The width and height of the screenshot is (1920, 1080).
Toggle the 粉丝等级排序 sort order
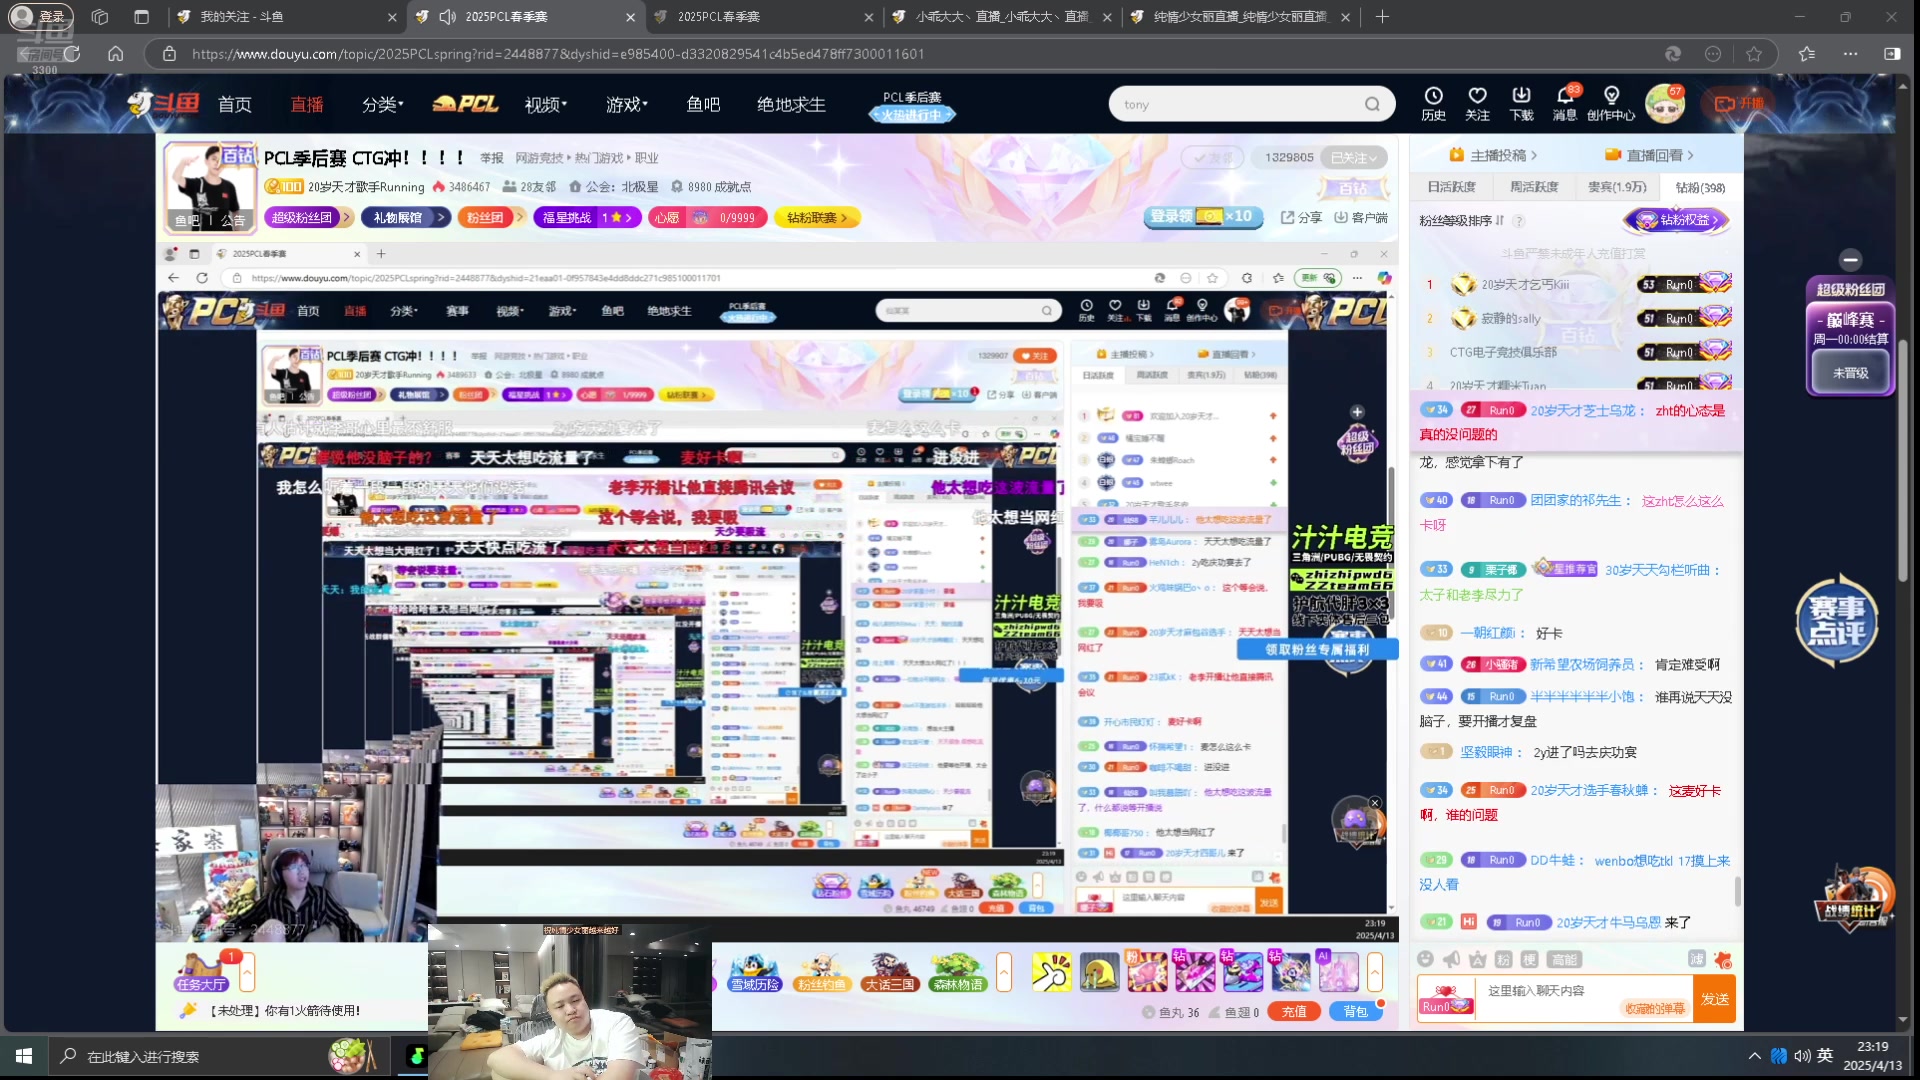1461,221
